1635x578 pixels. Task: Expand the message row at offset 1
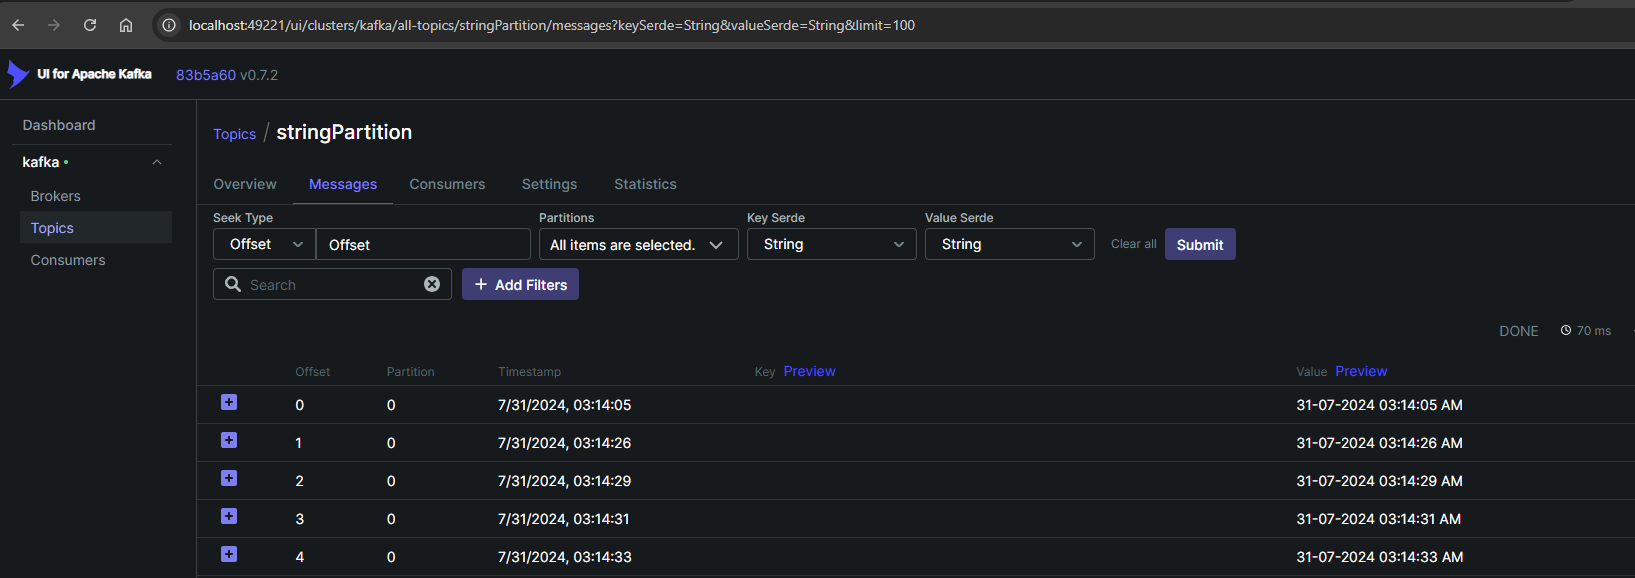click(229, 440)
